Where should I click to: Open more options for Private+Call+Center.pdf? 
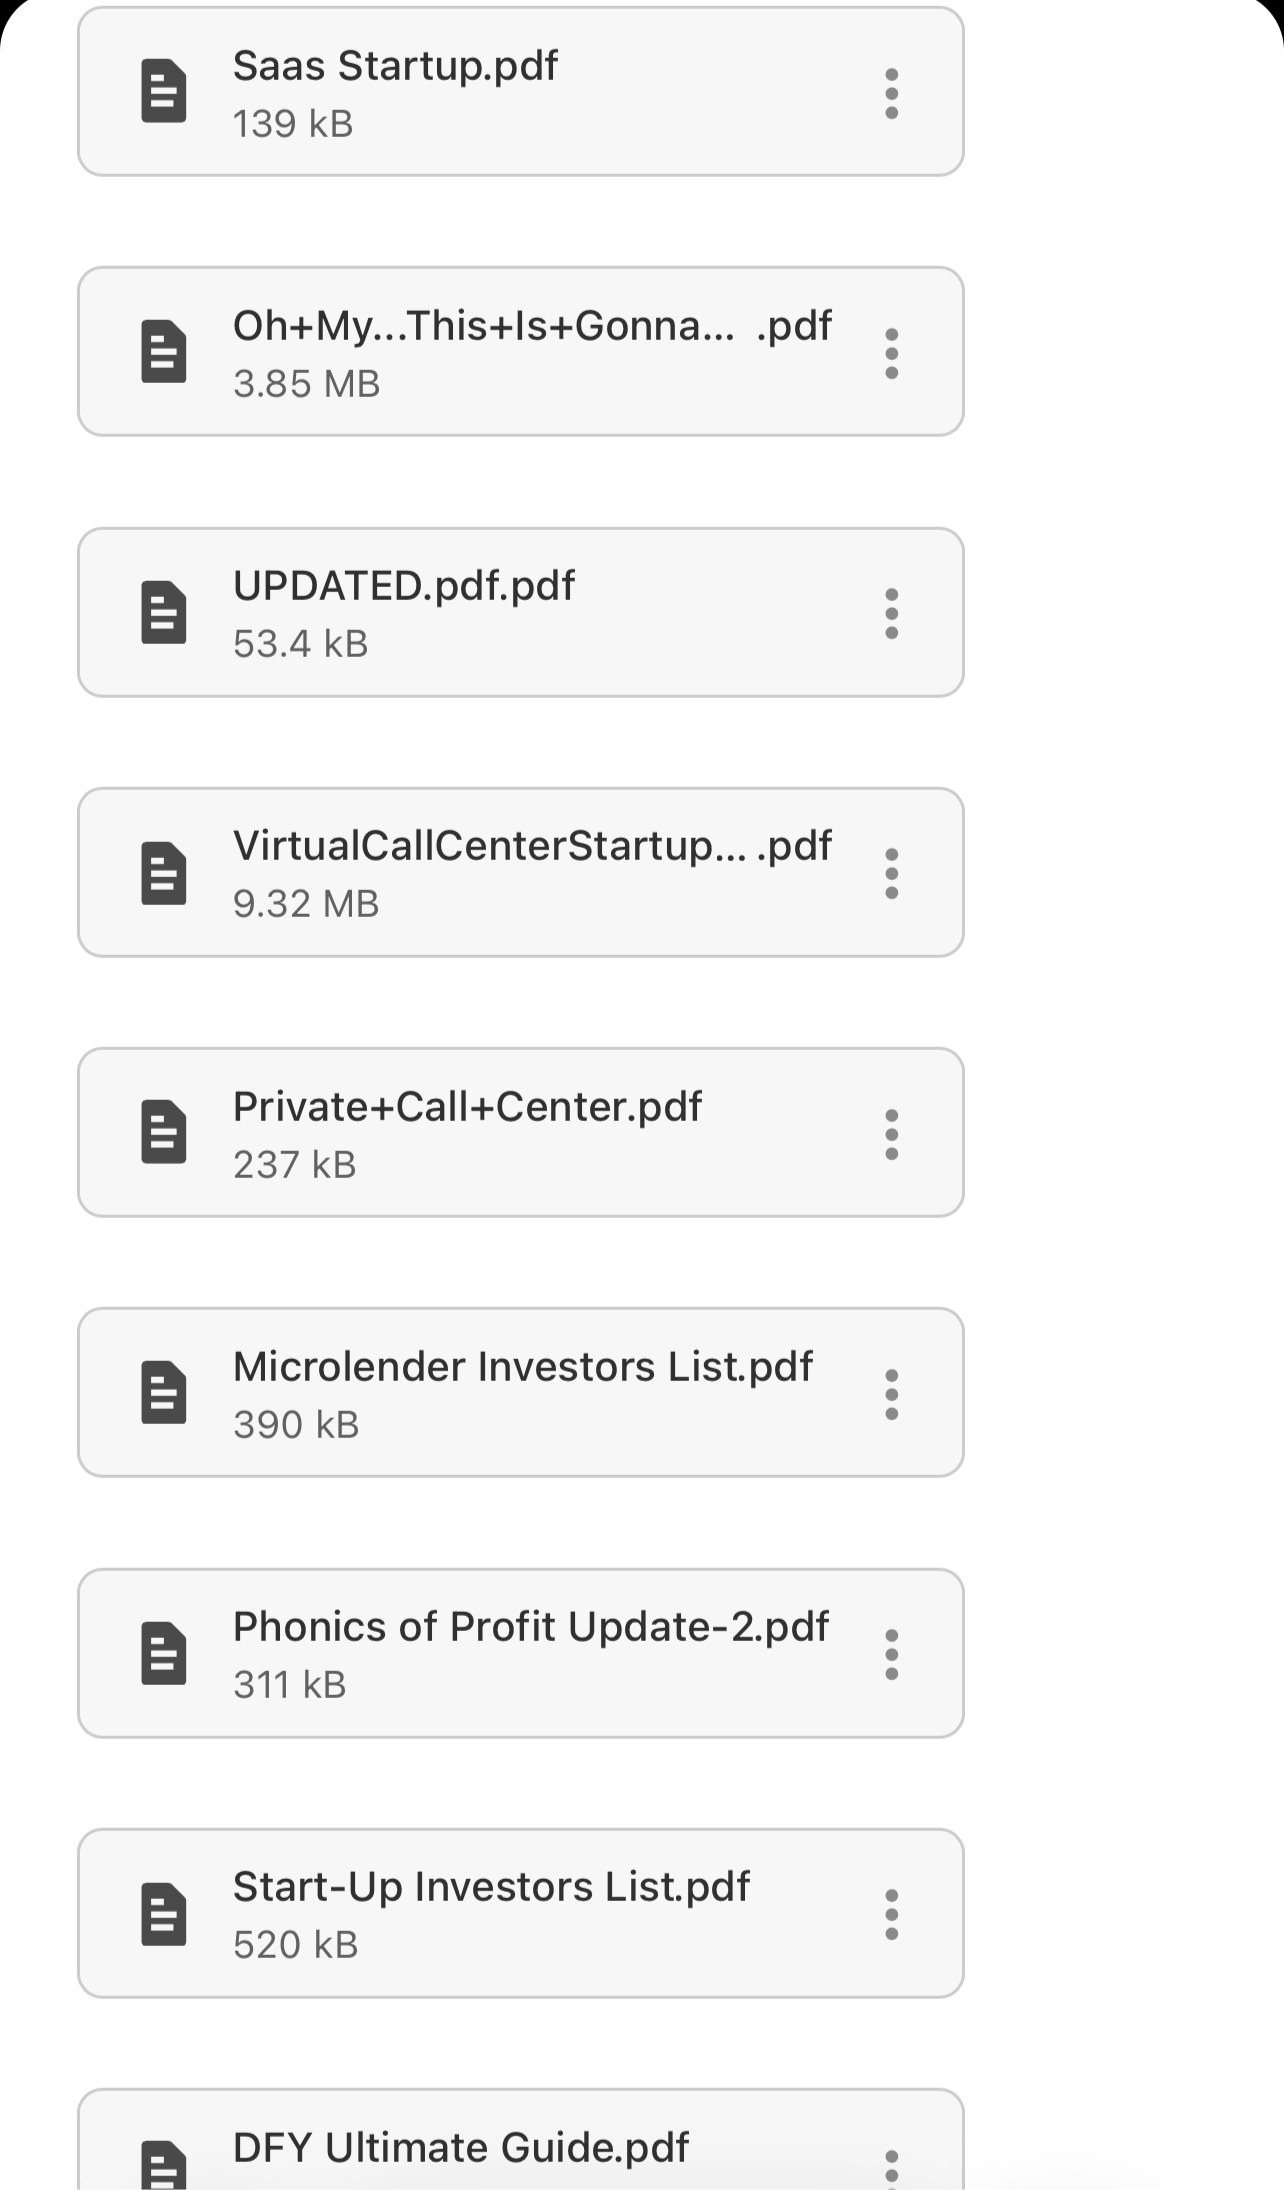[891, 1134]
